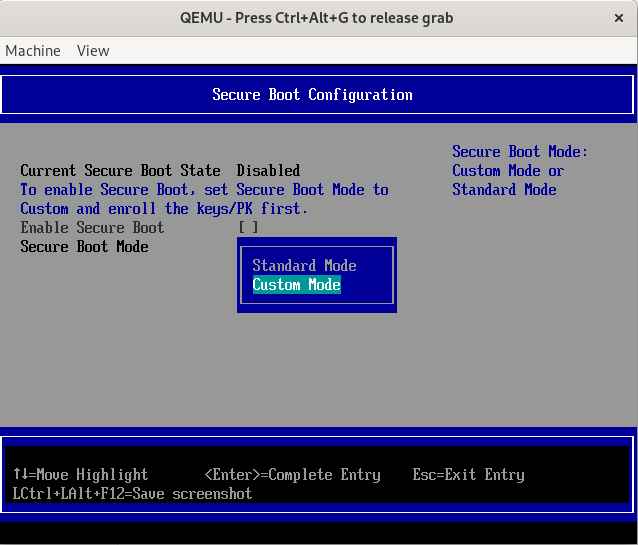This screenshot has width=638, height=545.
Task: Click the 'Esc=Exit Entry' hint
Action: pyautogui.click(x=468, y=475)
